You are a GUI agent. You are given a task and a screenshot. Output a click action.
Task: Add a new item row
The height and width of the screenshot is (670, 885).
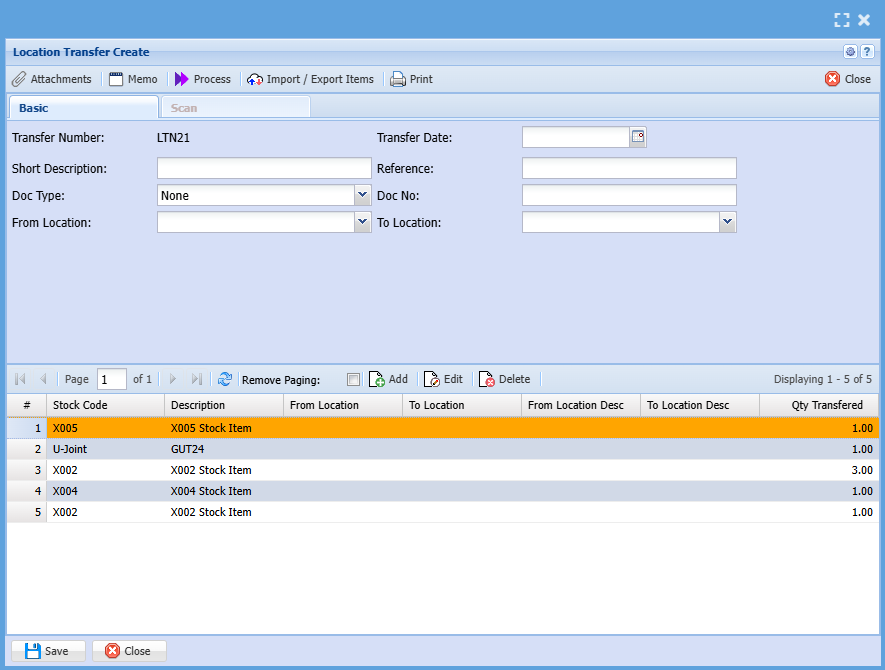click(388, 379)
